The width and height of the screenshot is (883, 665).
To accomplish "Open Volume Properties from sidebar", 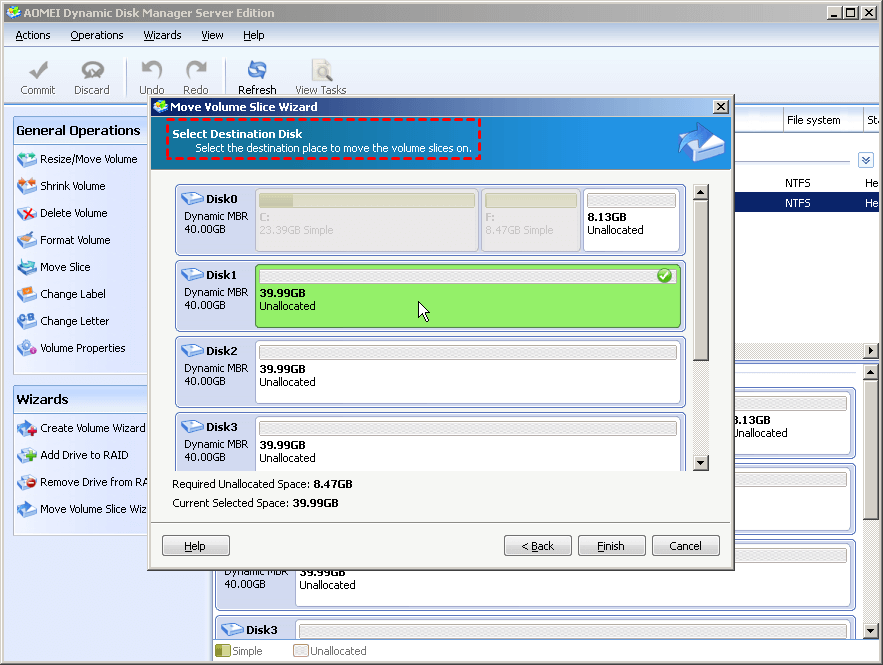I will pos(71,348).
